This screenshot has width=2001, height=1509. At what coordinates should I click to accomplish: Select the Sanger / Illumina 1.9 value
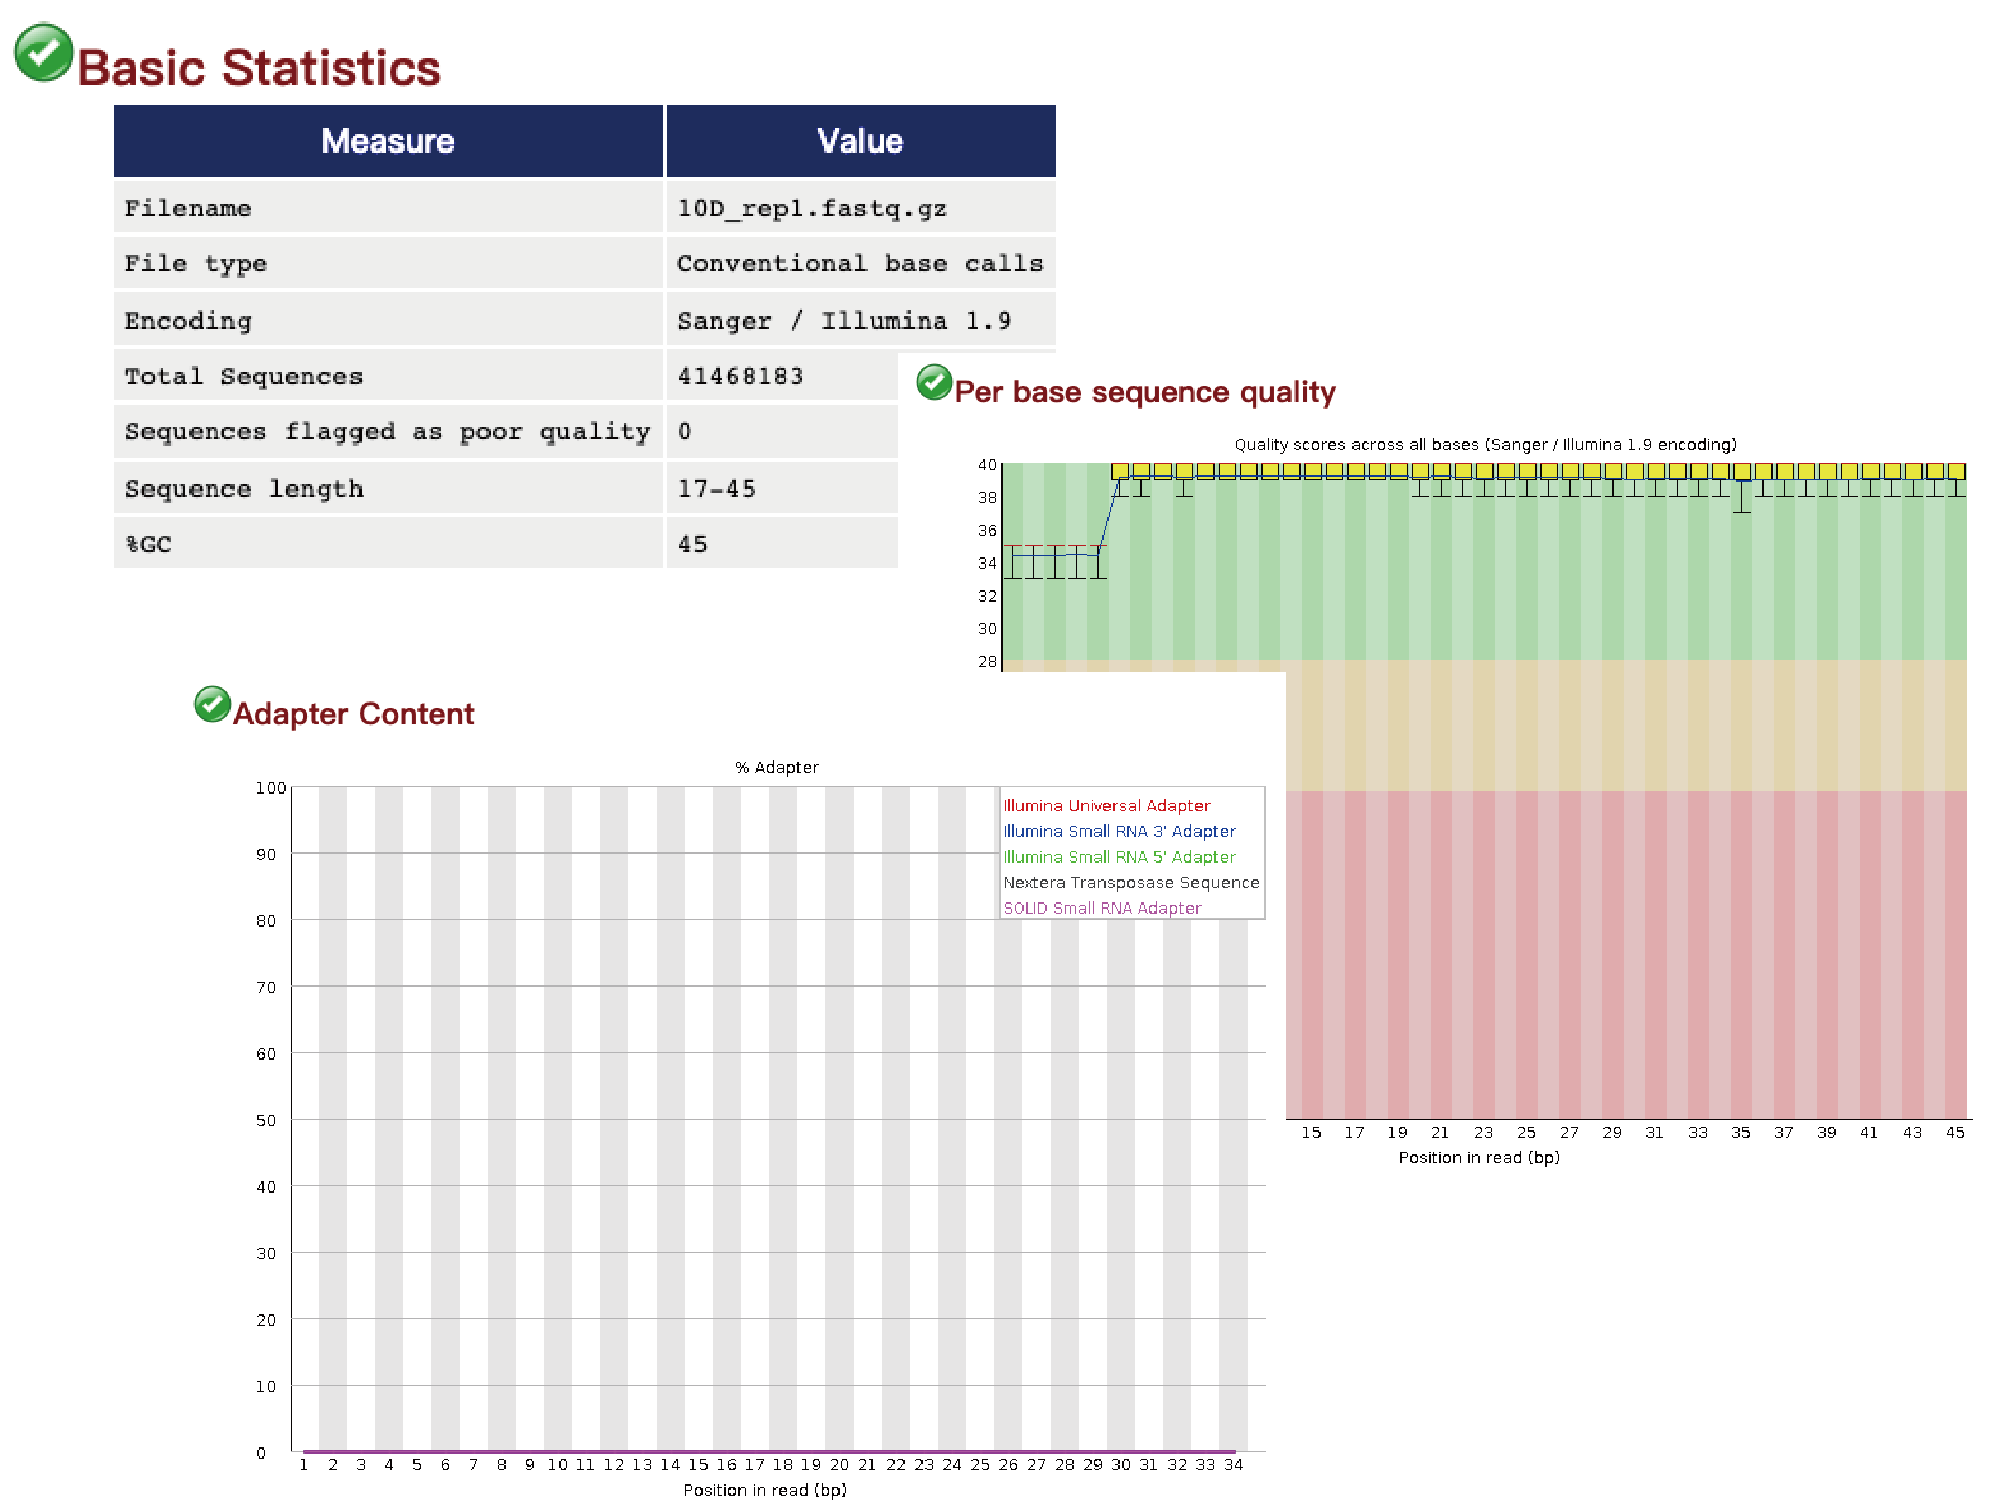pyautogui.click(x=844, y=321)
